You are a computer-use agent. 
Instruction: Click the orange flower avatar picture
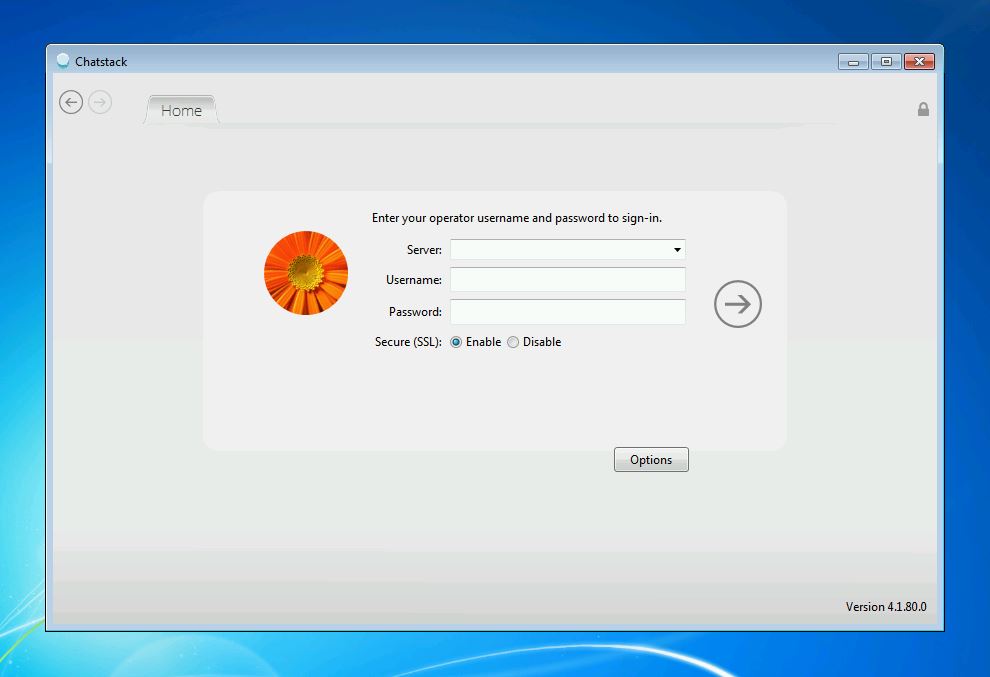(x=306, y=273)
